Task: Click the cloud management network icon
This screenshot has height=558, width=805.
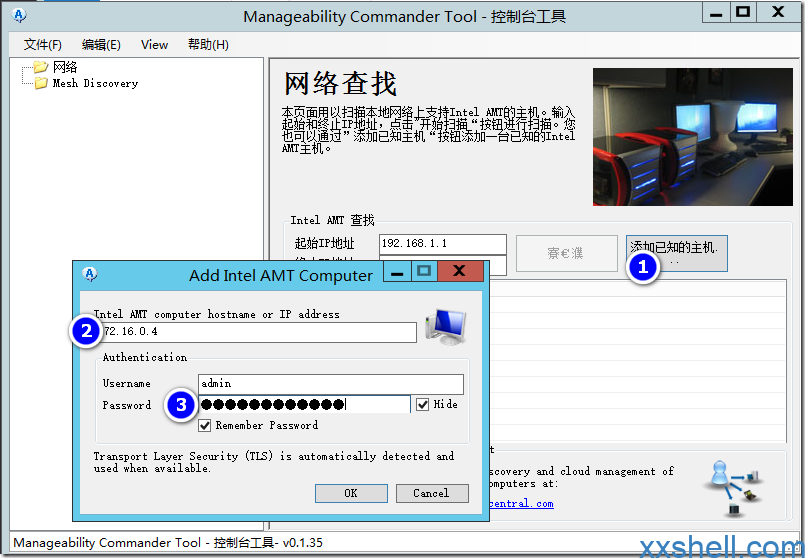Action: coord(735,488)
